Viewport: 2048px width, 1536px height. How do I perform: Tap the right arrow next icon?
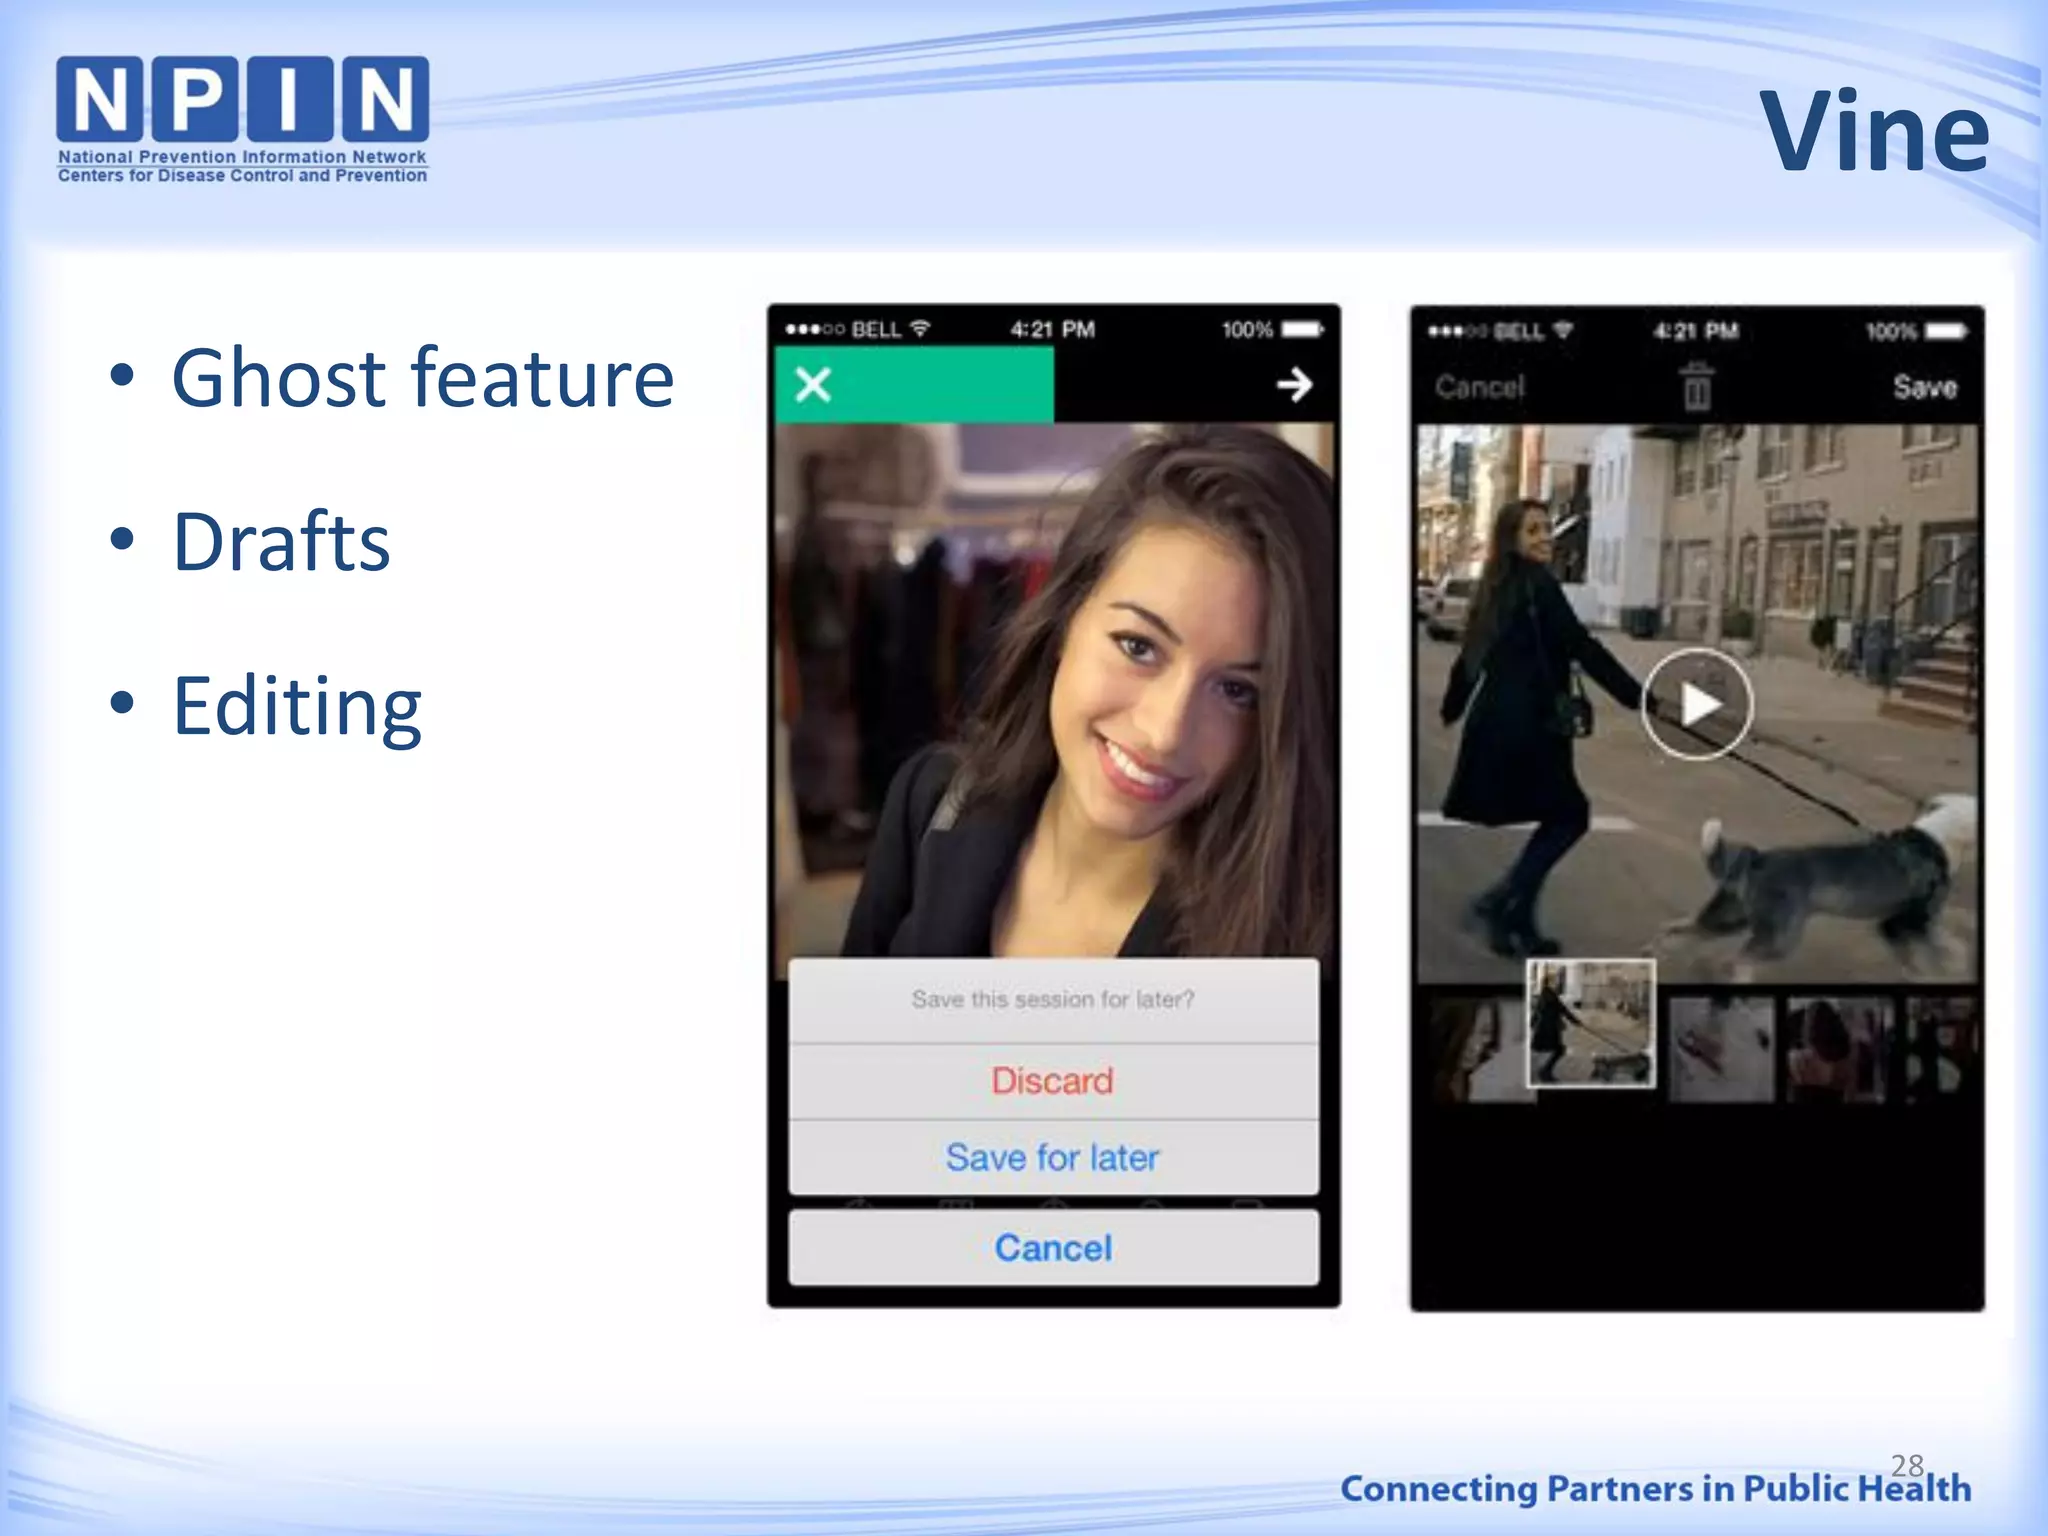tap(1294, 384)
